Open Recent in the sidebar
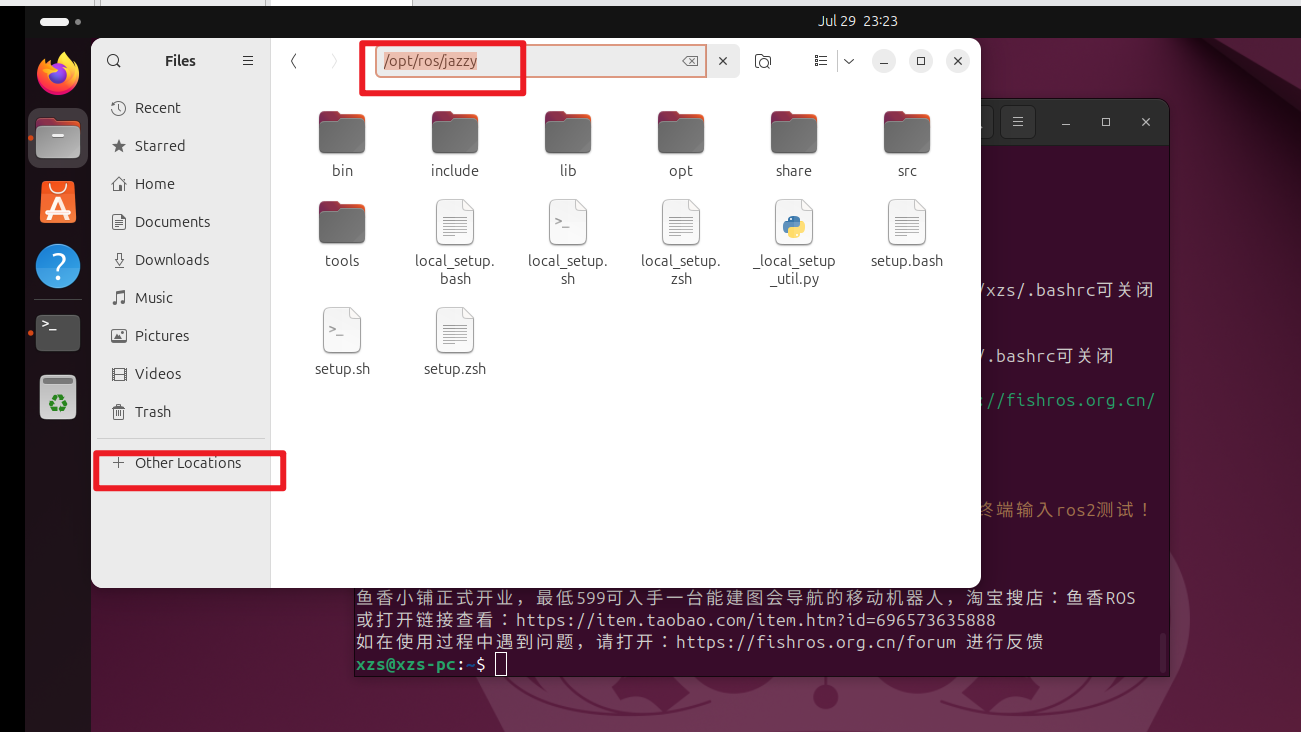This screenshot has width=1301, height=732. point(180,108)
